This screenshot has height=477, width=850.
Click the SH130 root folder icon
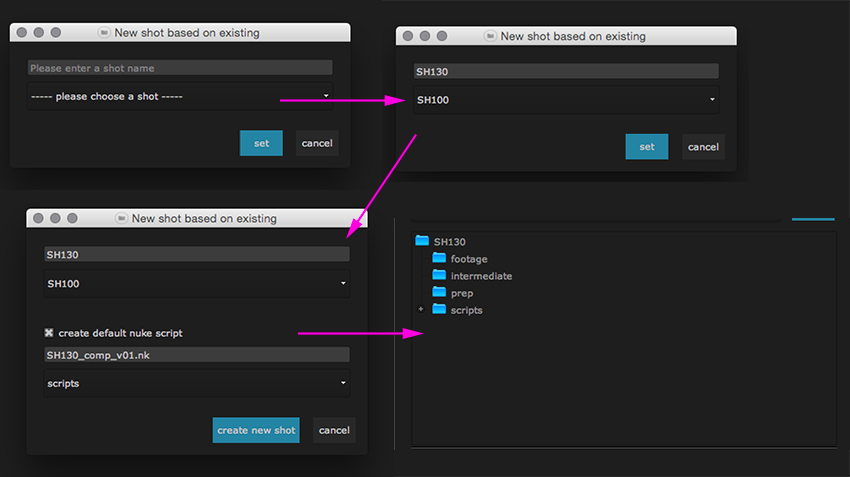tap(421, 241)
